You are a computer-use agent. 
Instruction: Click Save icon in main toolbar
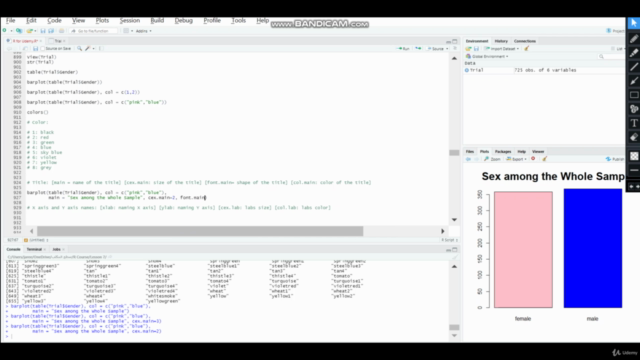[x=43, y=31]
